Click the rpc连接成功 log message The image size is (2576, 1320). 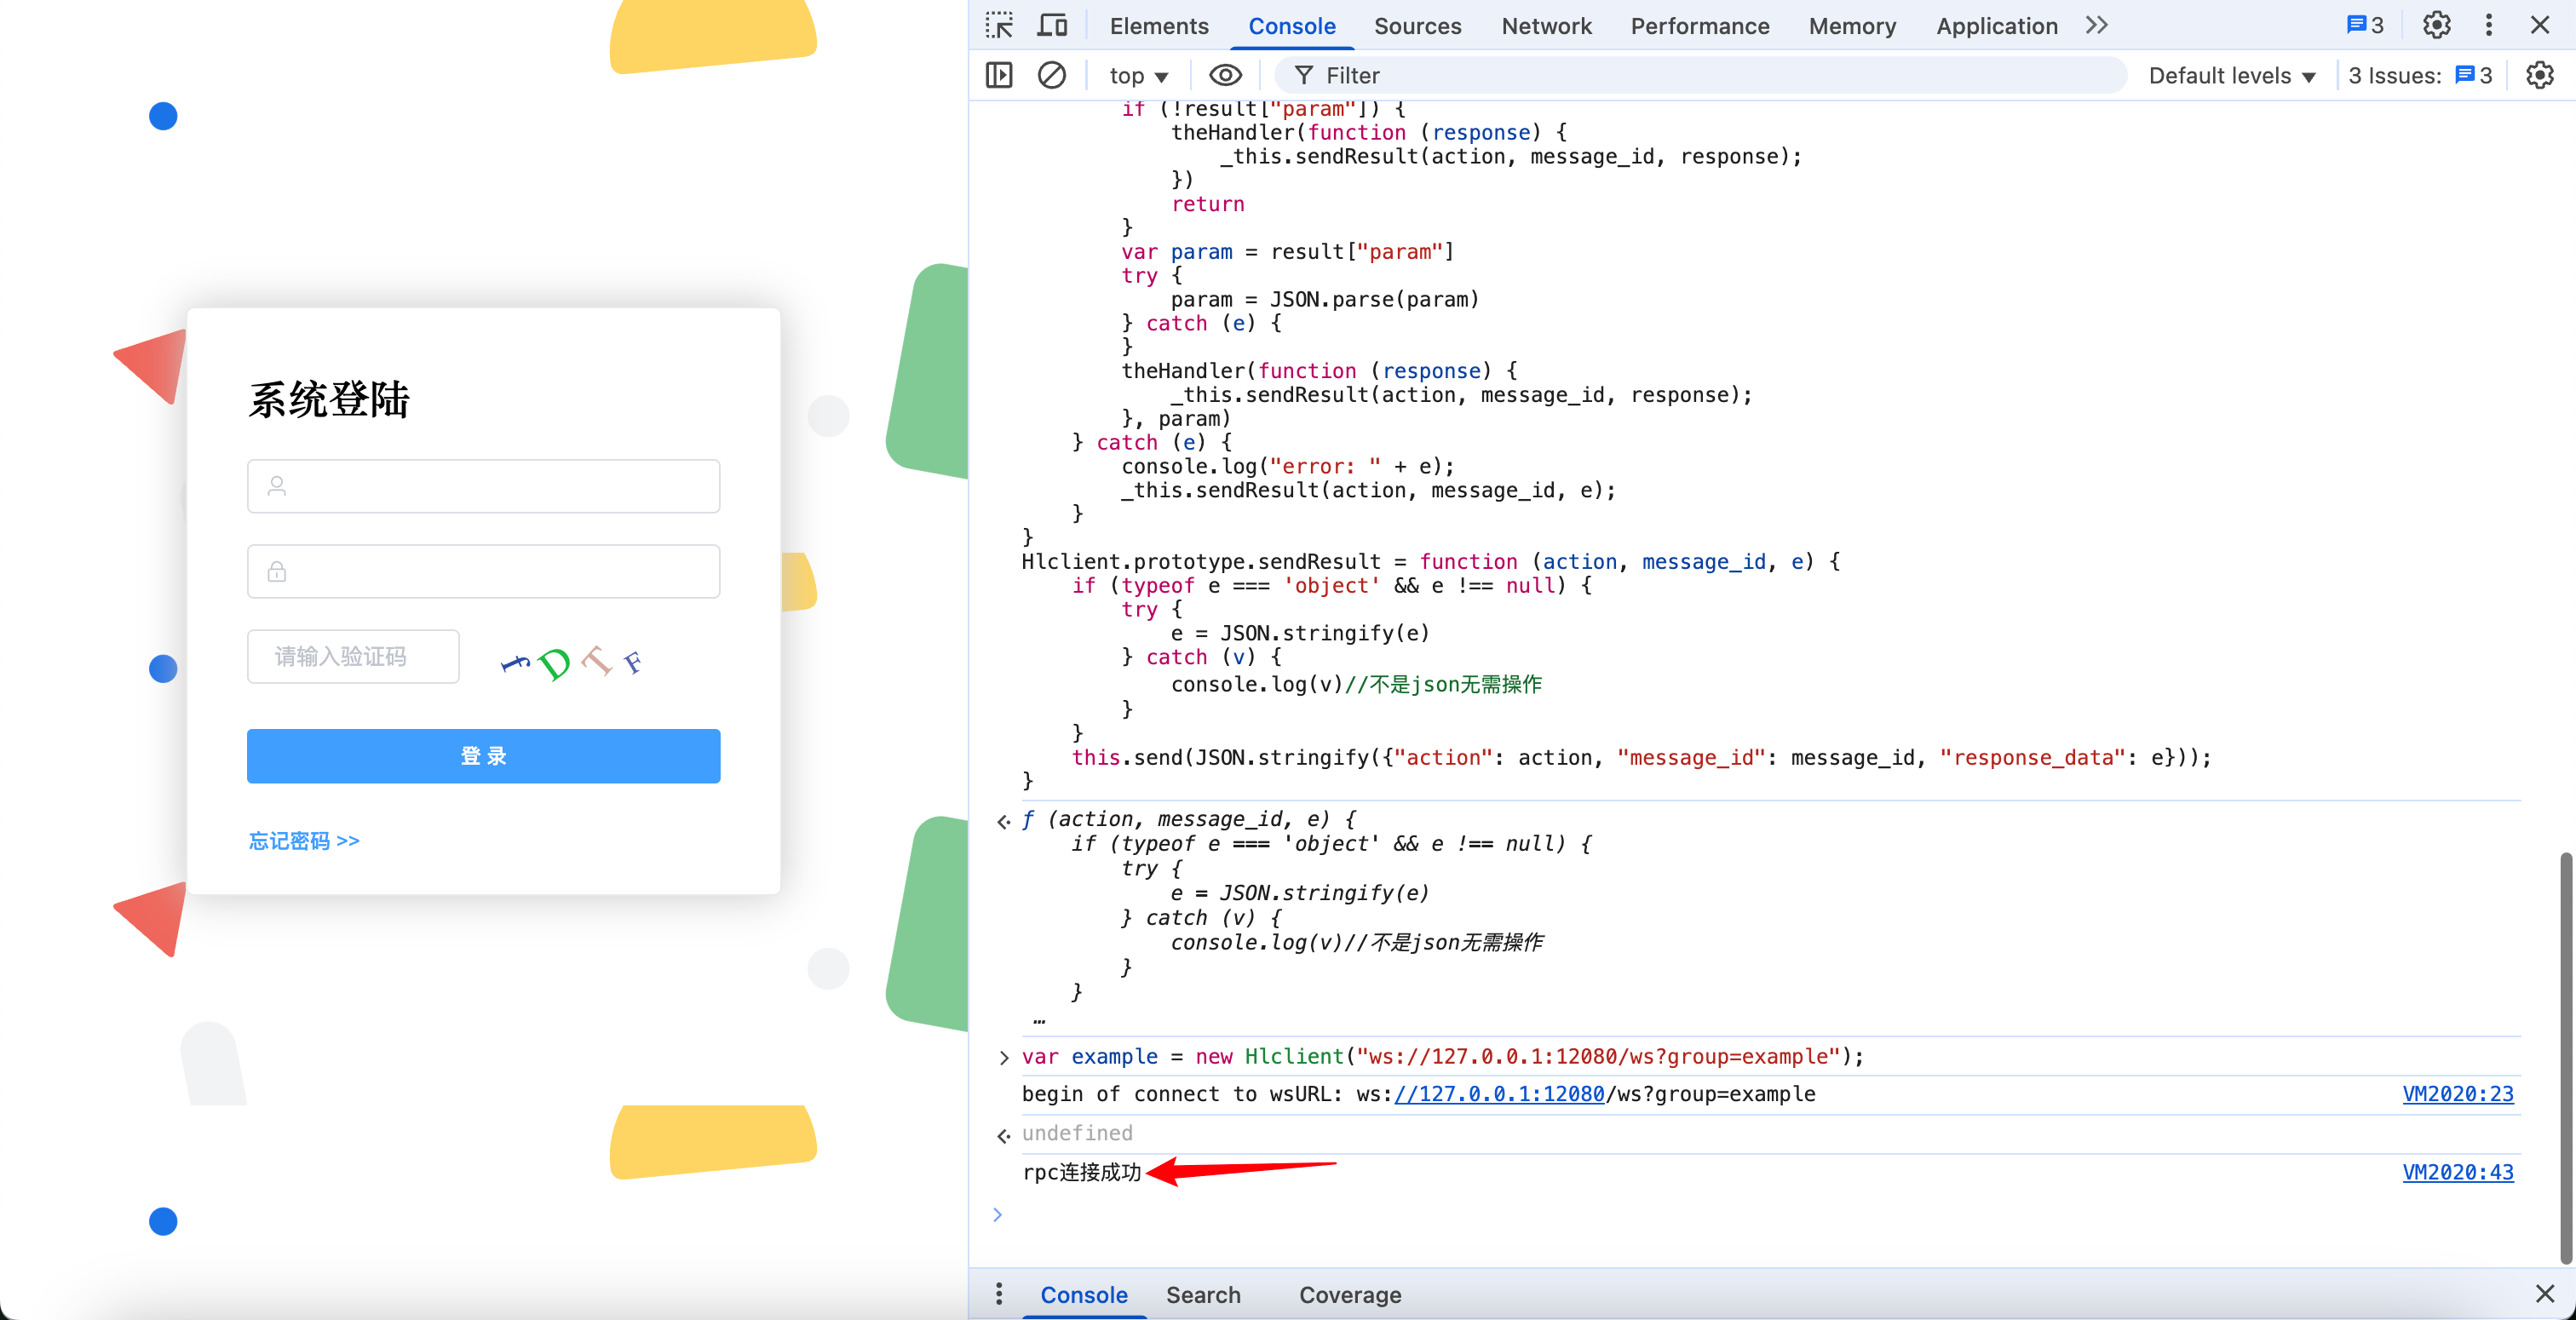[1081, 1172]
